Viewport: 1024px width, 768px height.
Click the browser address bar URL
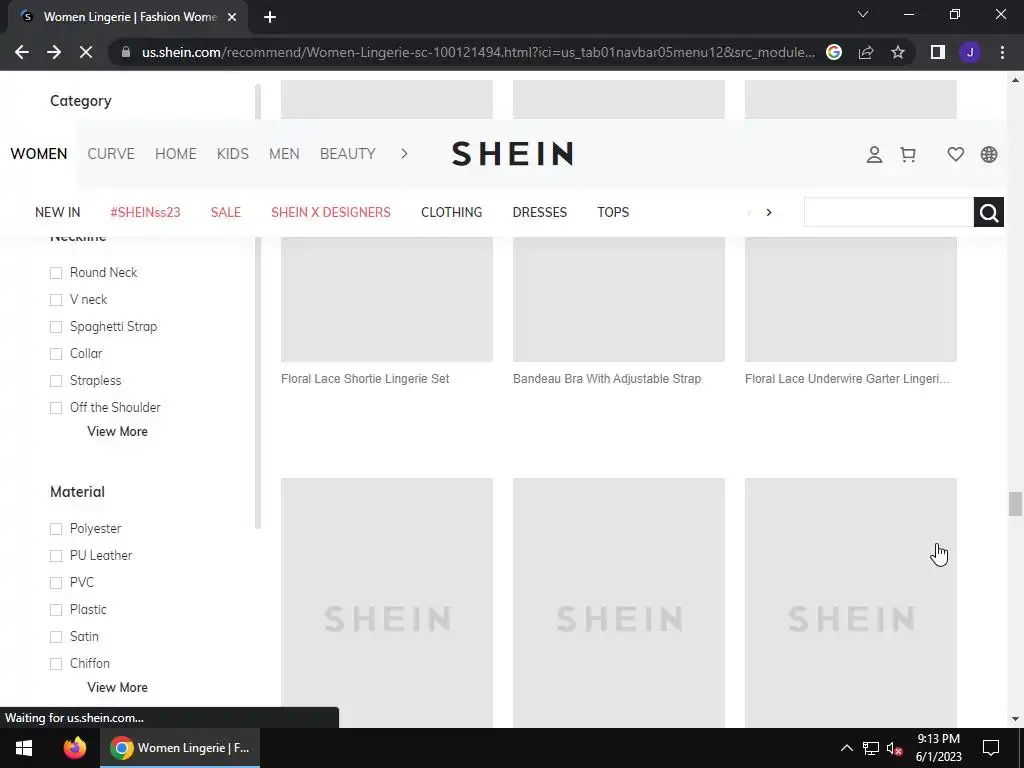[478, 52]
